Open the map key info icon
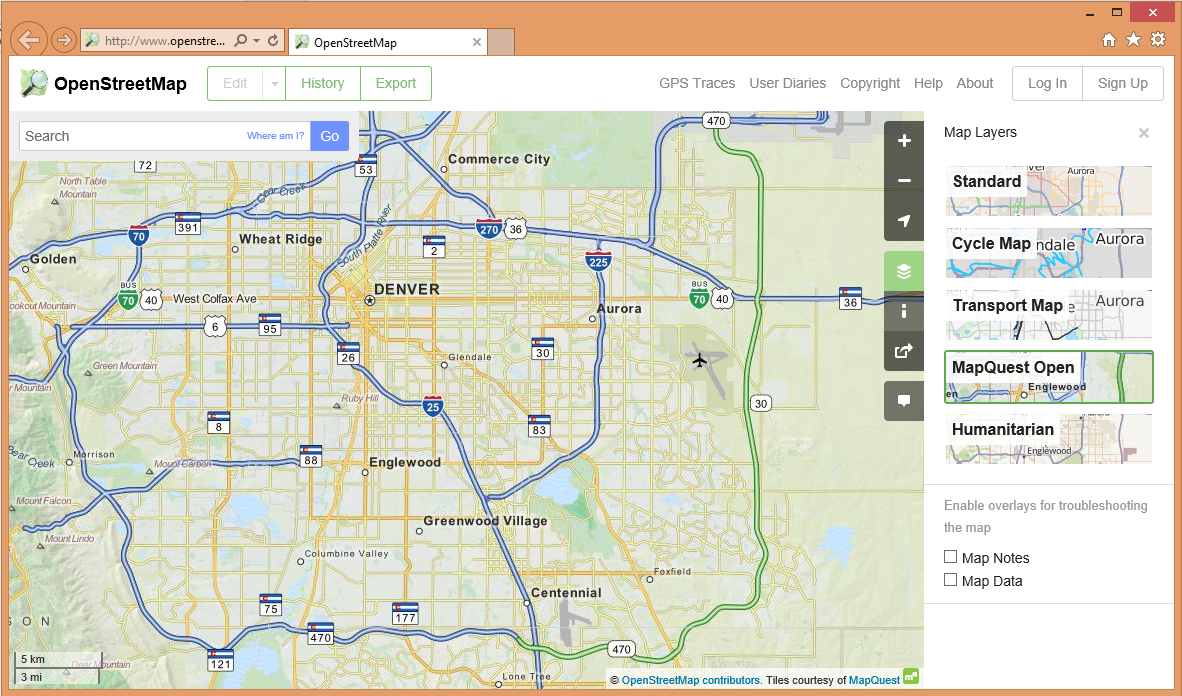1182x696 pixels. 904,311
